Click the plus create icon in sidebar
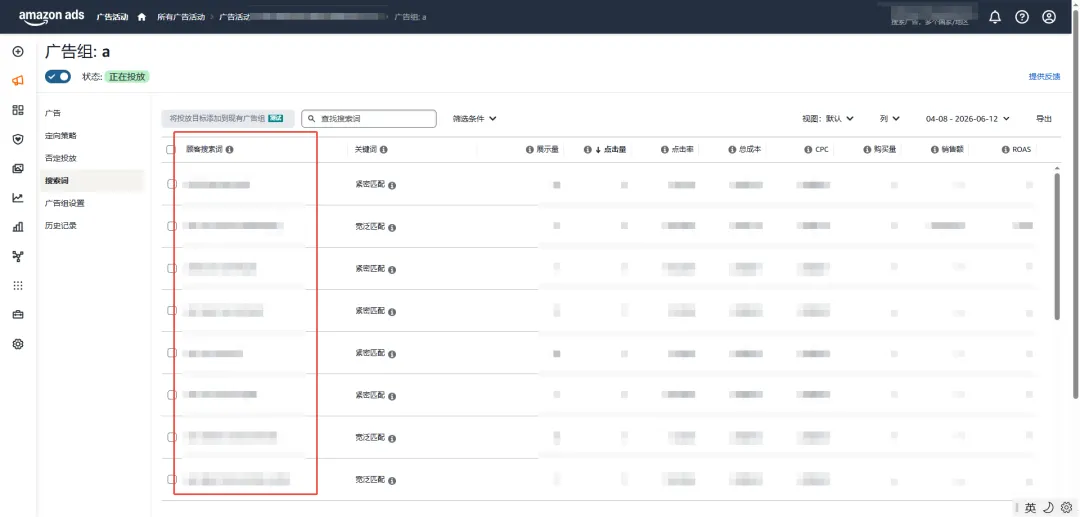 [x=18, y=52]
